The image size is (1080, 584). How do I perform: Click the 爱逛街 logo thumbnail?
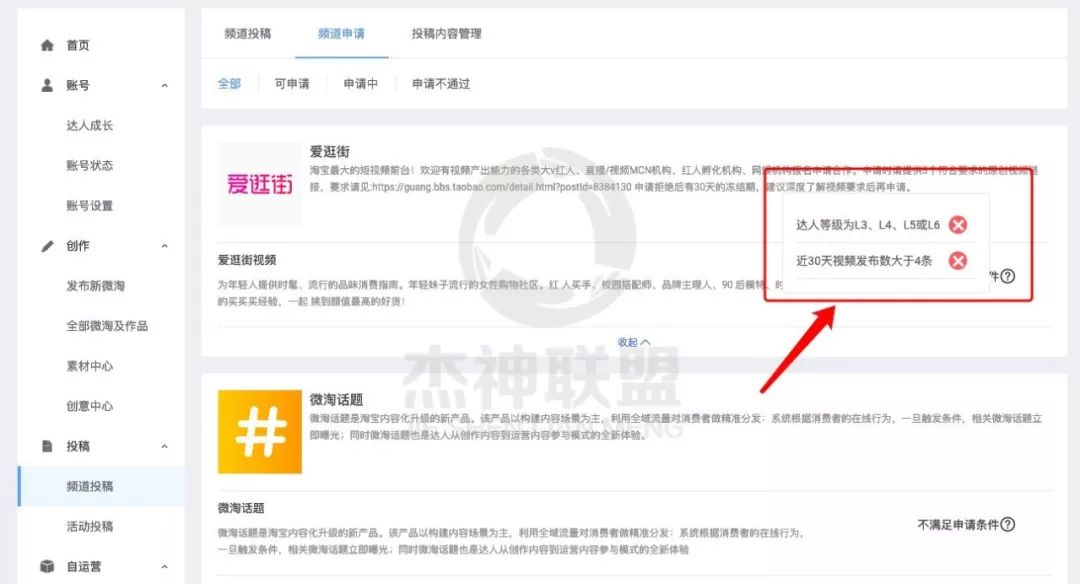click(x=260, y=183)
